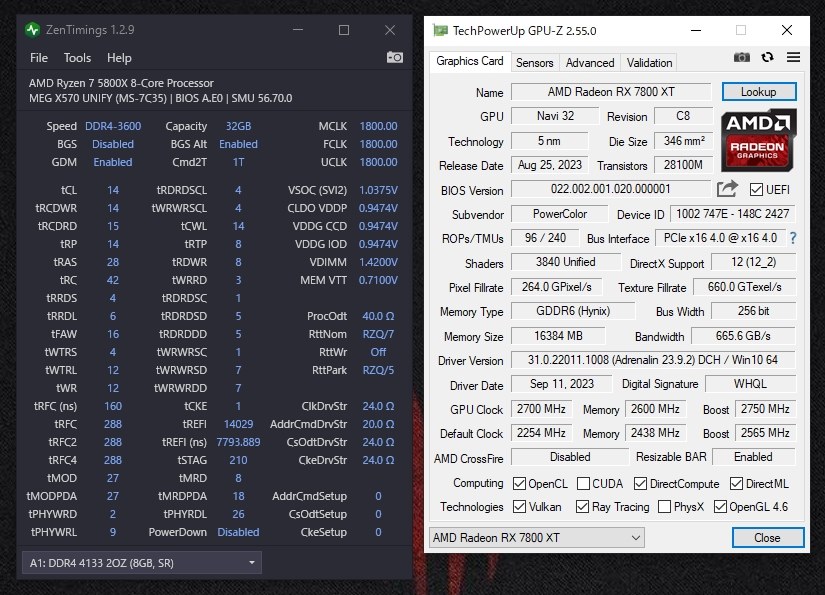Switch to the Sensors tab
This screenshot has height=595, width=825.
[534, 62]
